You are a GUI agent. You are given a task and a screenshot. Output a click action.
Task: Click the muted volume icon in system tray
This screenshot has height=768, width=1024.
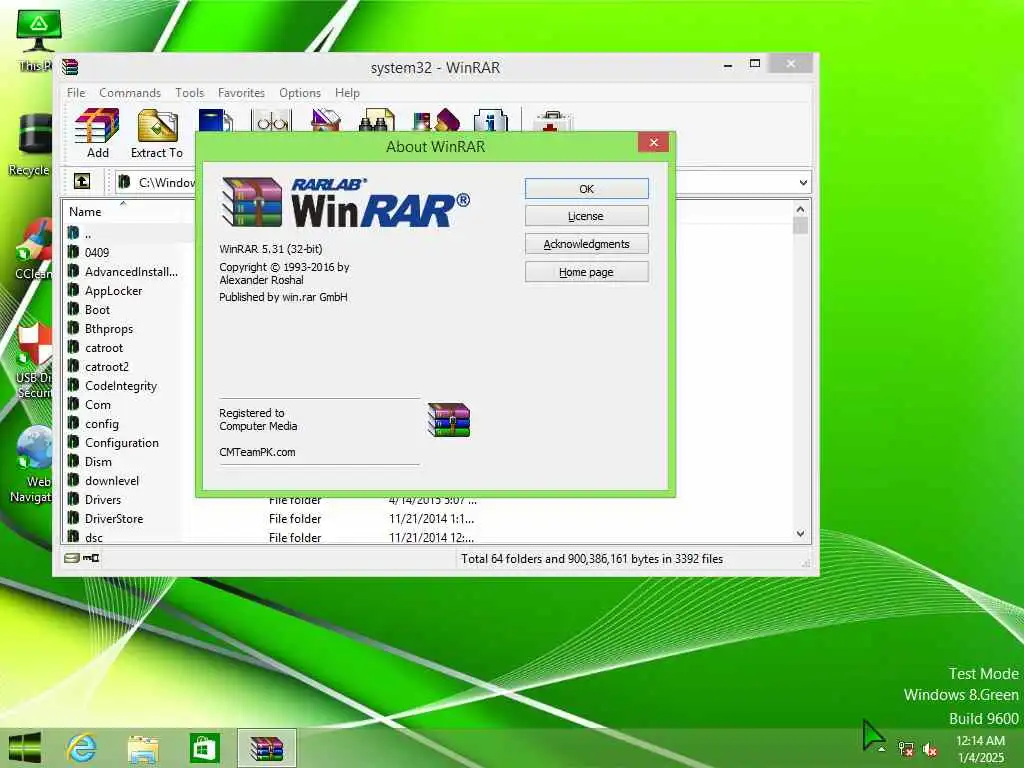point(930,749)
